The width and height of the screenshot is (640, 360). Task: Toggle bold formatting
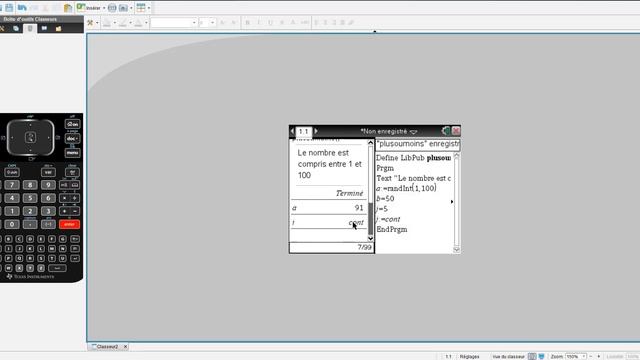pos(247,23)
